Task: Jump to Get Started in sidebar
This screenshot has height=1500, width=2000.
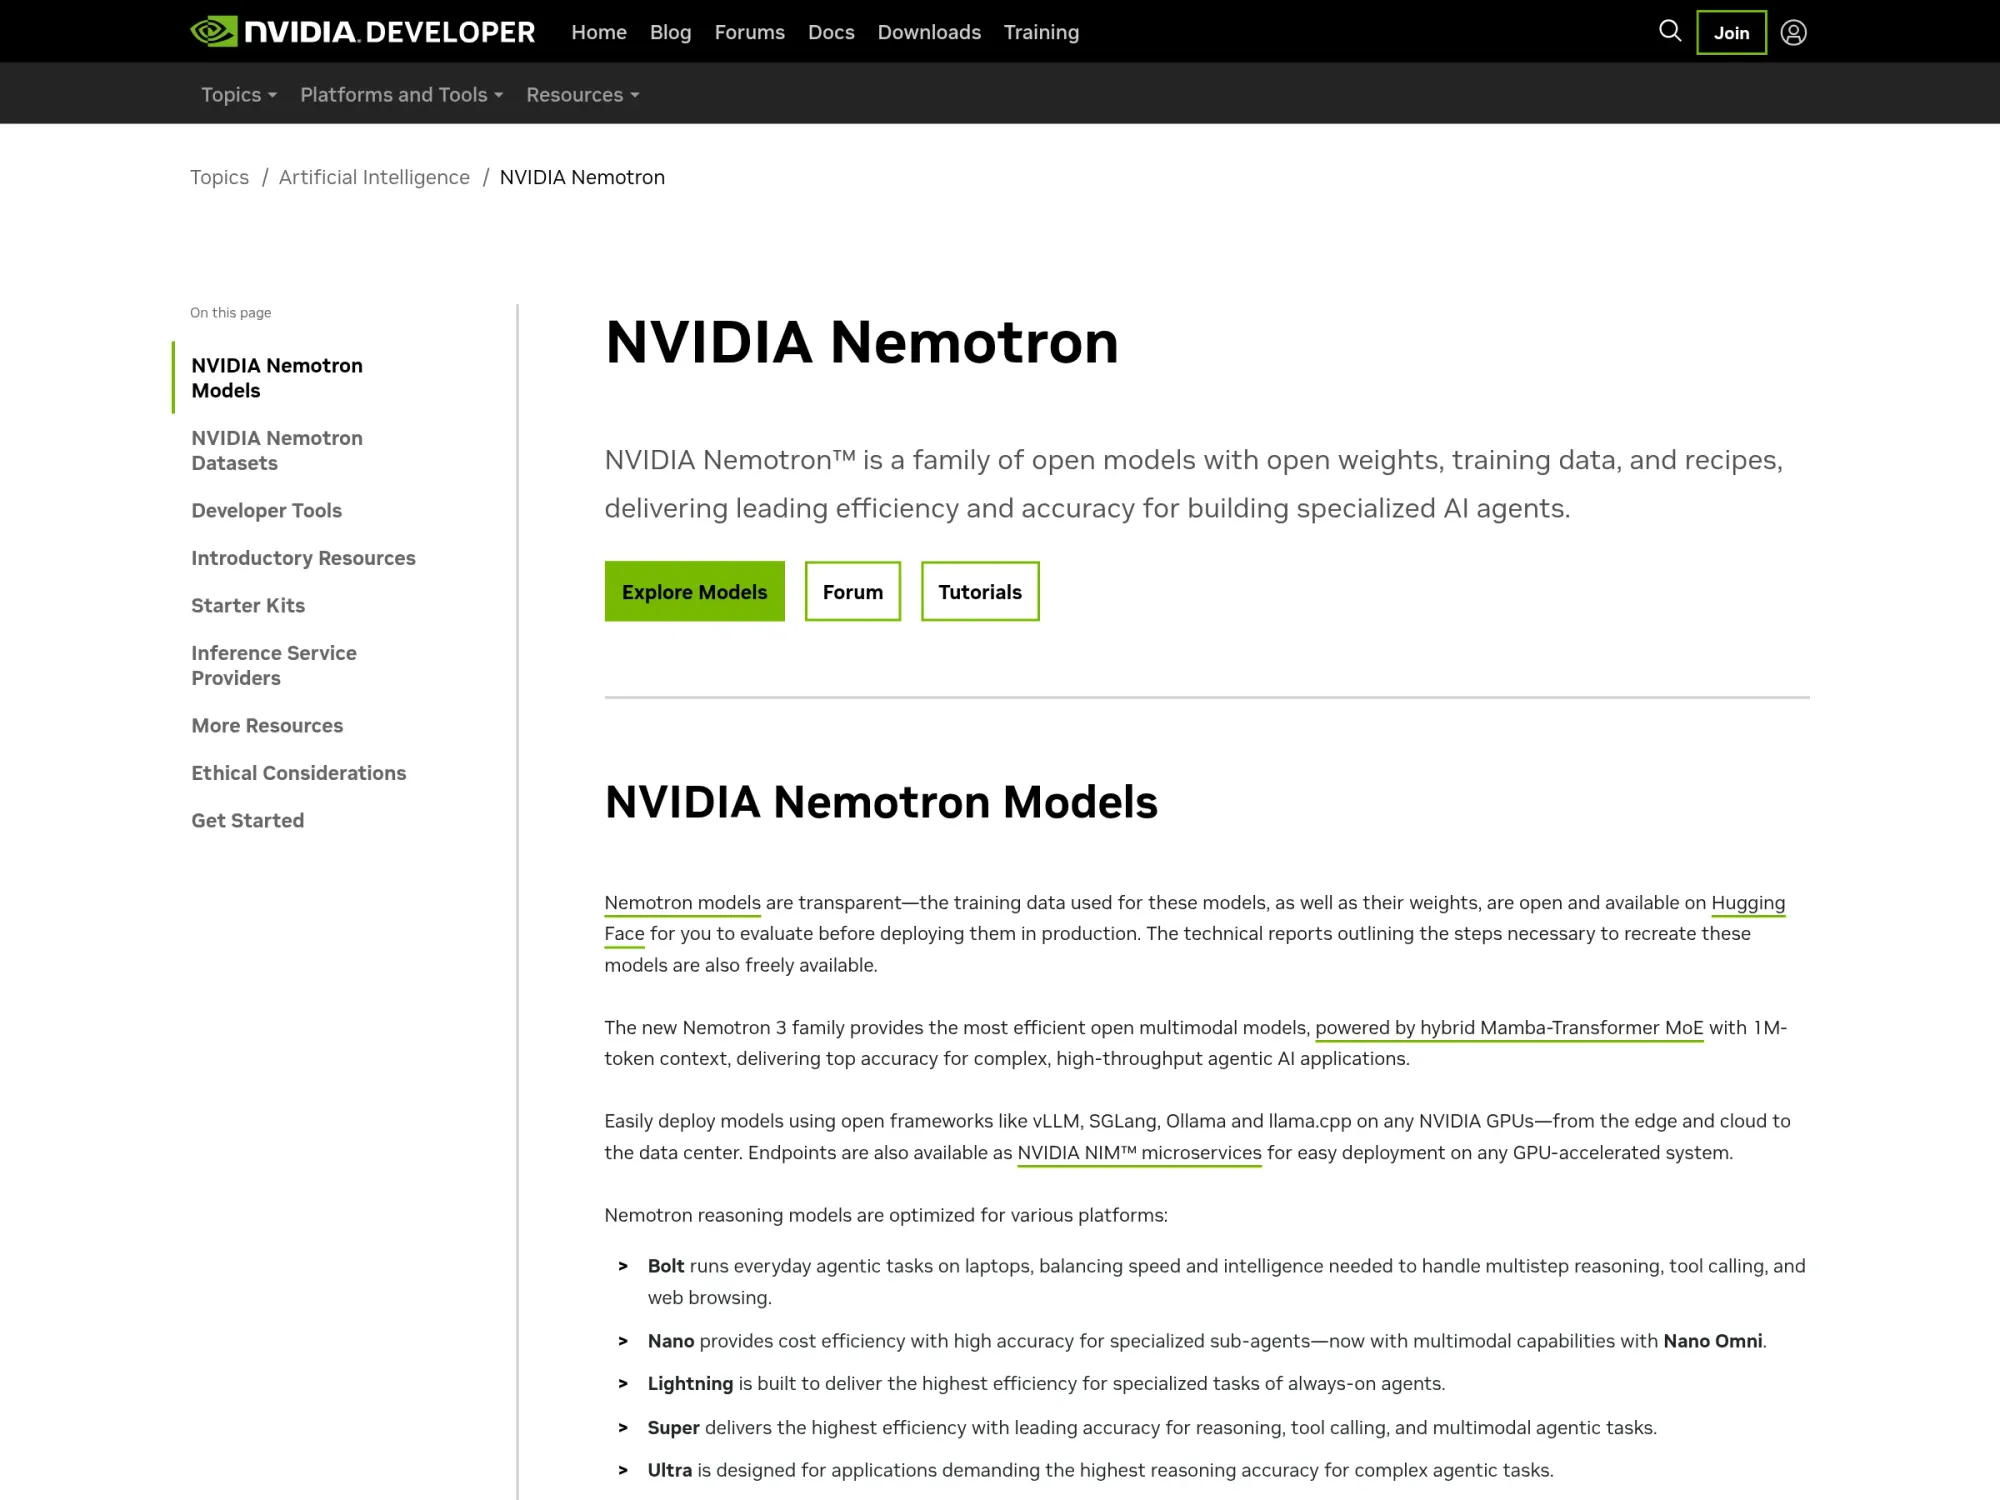Action: coord(247,820)
